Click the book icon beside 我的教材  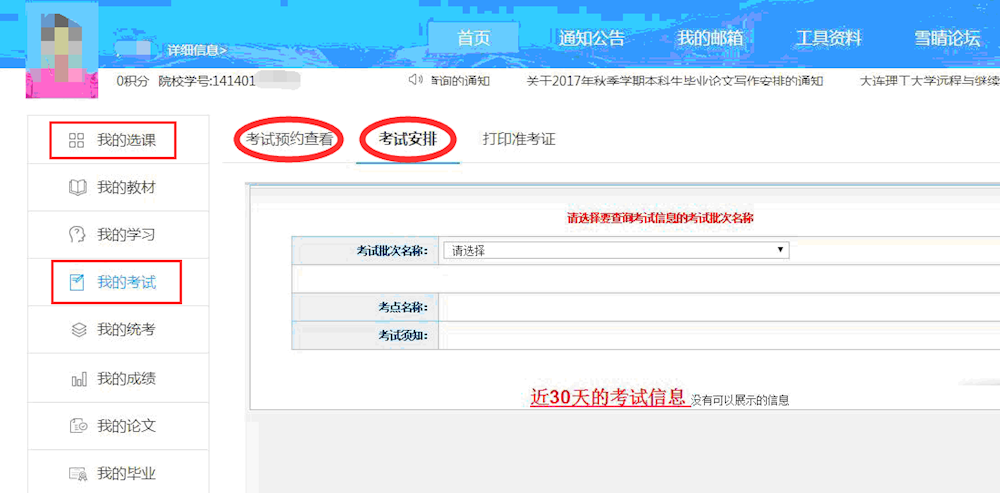(x=77, y=188)
